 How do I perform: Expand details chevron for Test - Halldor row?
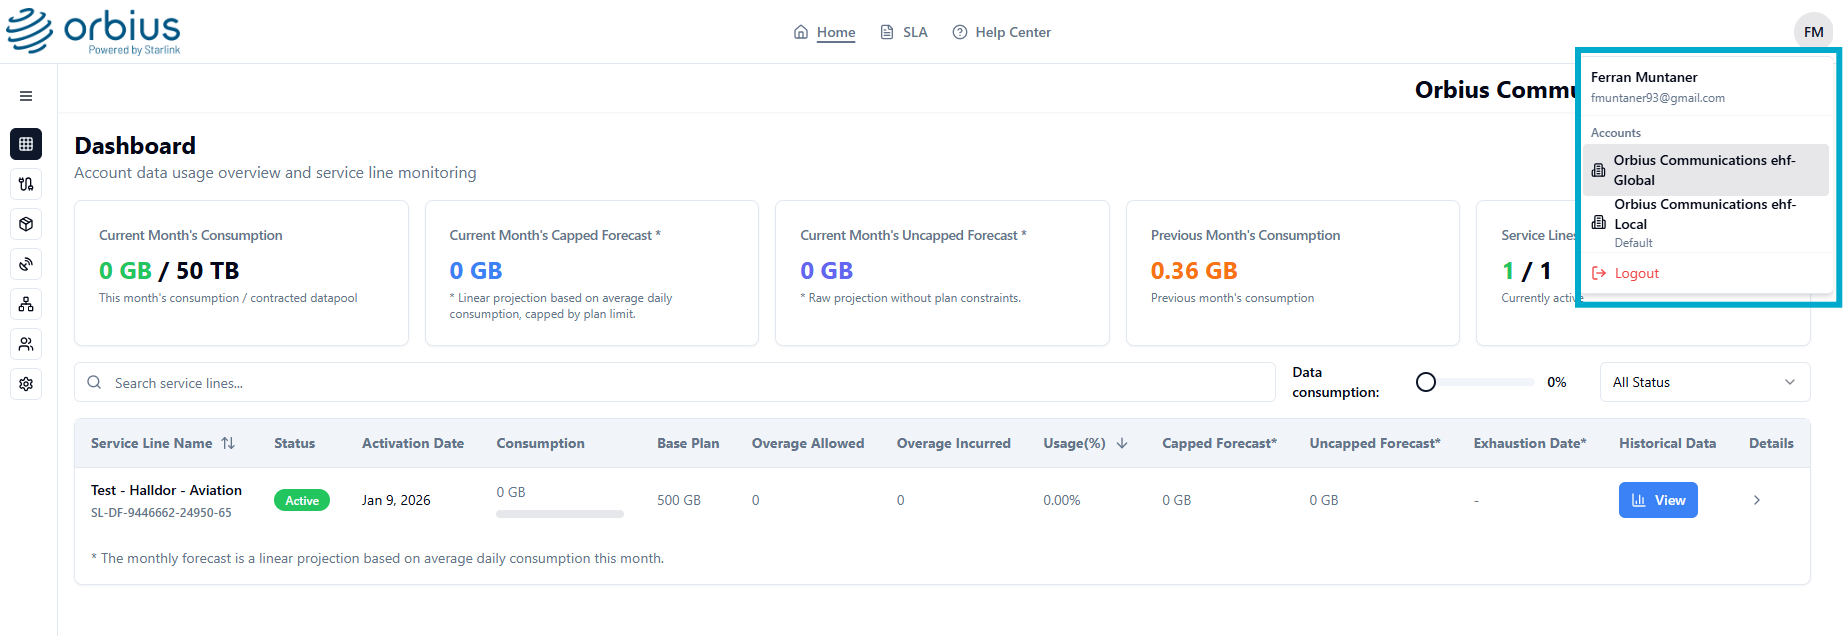tap(1756, 500)
